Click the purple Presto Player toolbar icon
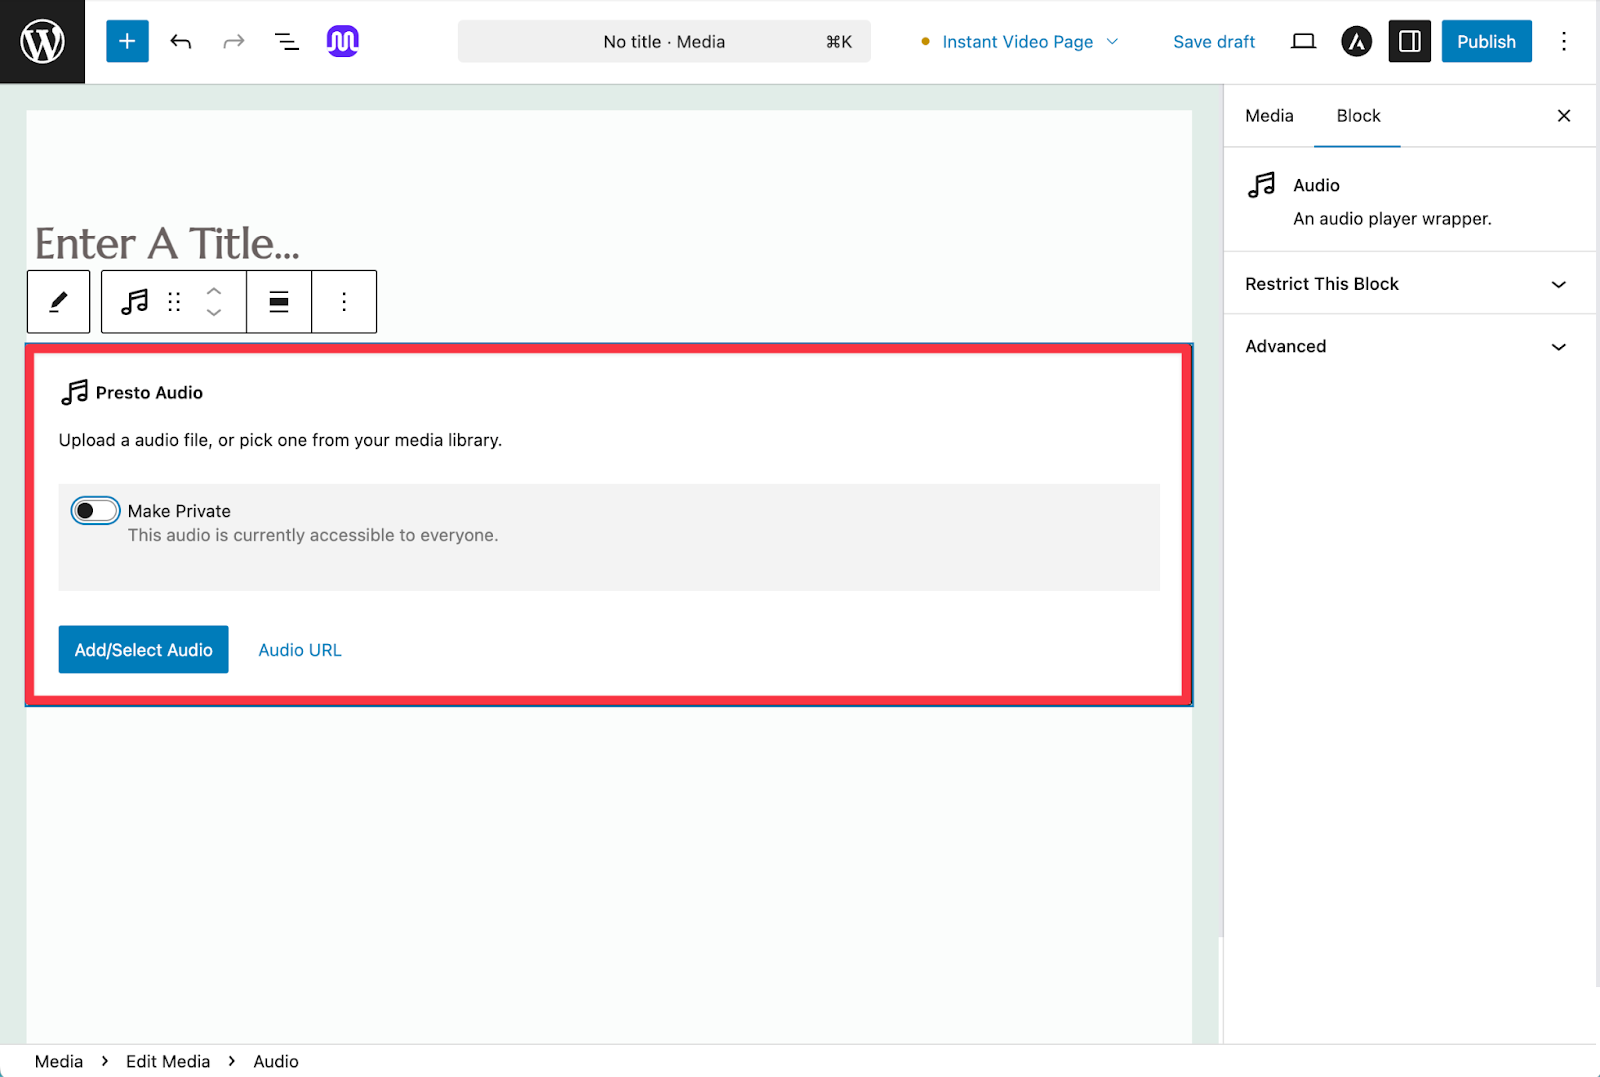 [x=342, y=41]
